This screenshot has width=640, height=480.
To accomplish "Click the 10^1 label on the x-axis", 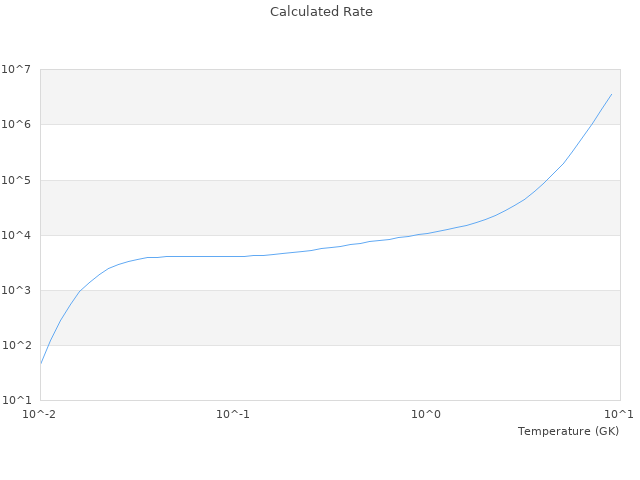I will pyautogui.click(x=618, y=414).
